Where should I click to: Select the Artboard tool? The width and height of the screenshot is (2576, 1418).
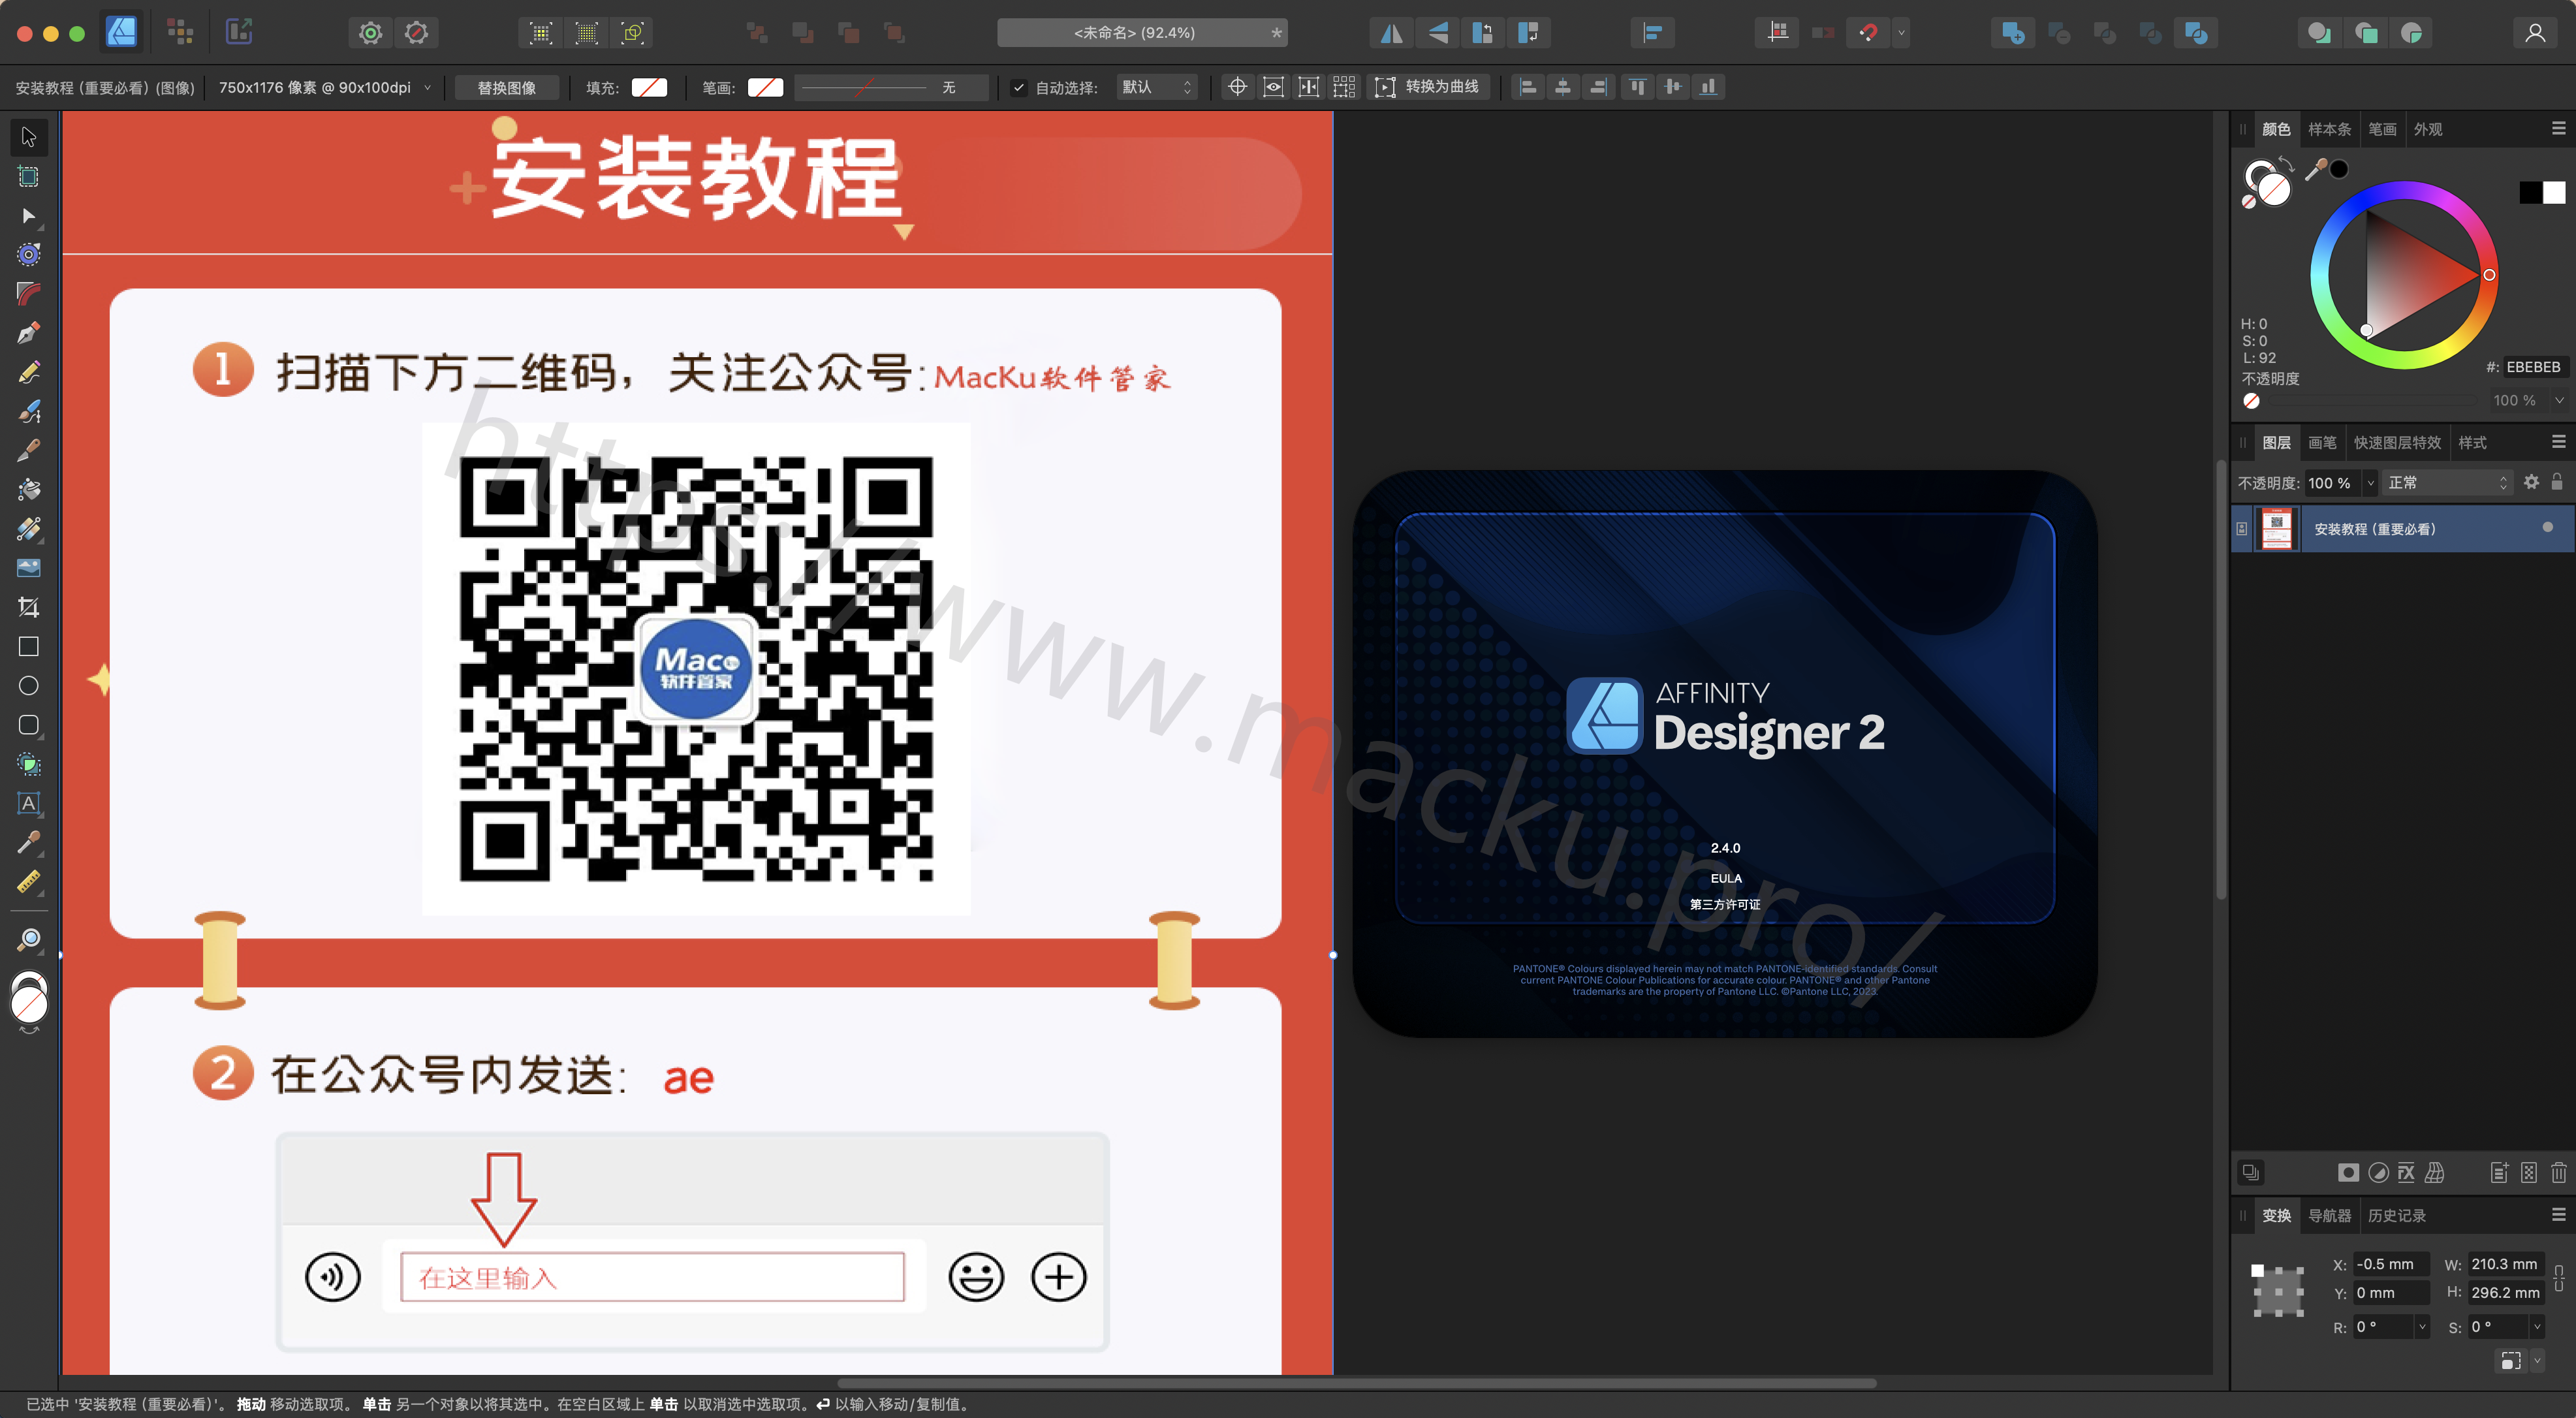coord(29,177)
